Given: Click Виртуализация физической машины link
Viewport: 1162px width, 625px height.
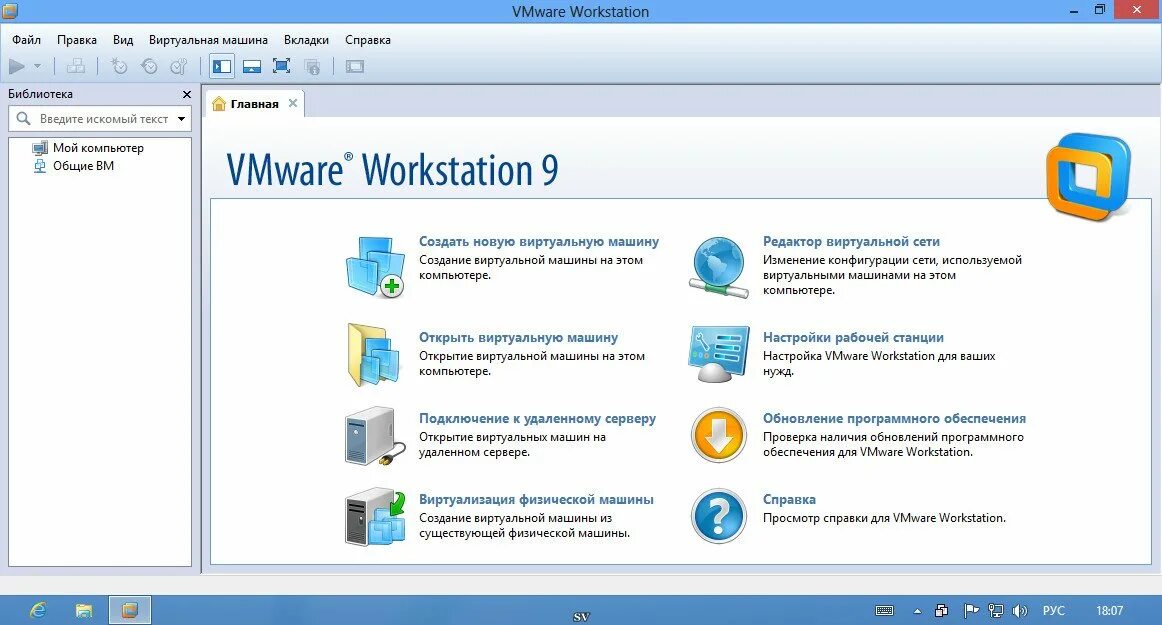Looking at the screenshot, I should click(x=536, y=500).
